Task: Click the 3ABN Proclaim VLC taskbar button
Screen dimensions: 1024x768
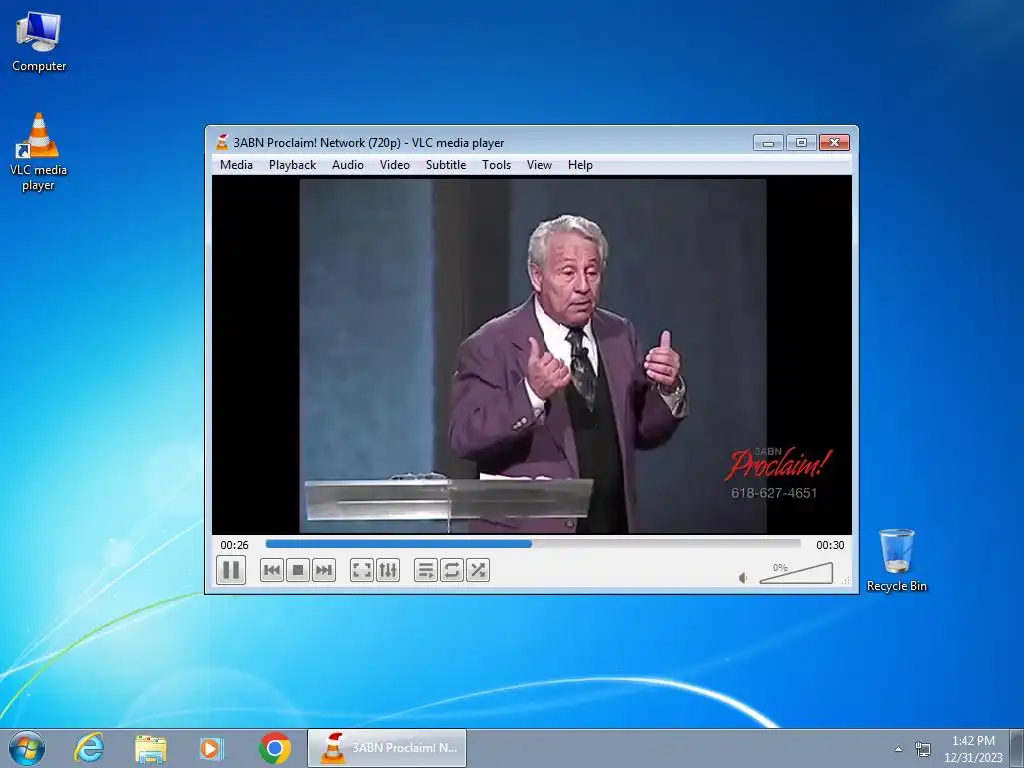Action: click(387, 748)
